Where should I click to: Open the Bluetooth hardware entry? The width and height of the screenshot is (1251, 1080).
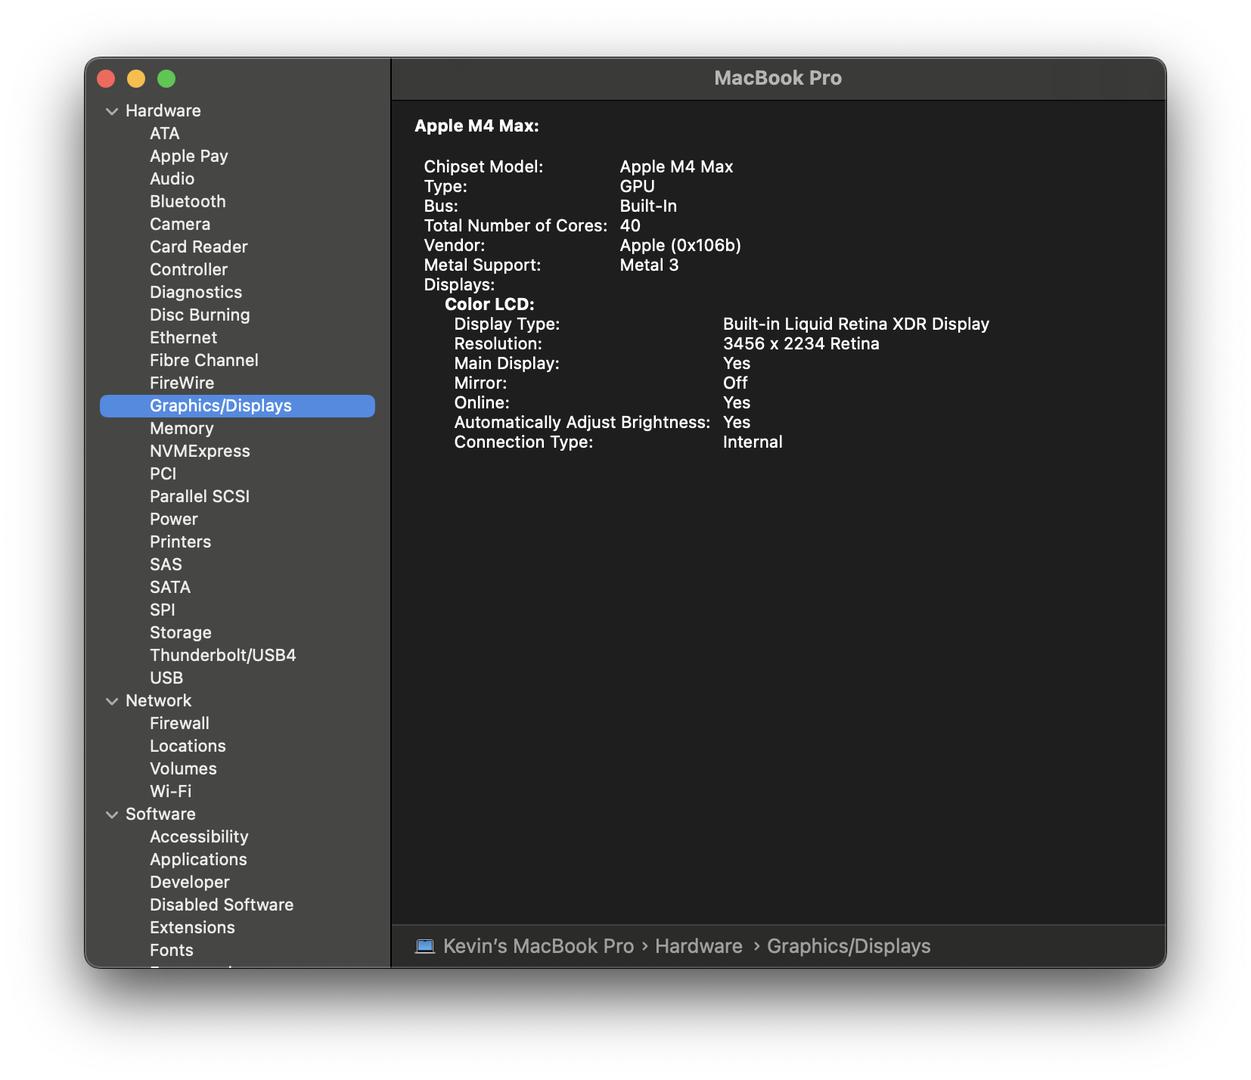click(187, 201)
